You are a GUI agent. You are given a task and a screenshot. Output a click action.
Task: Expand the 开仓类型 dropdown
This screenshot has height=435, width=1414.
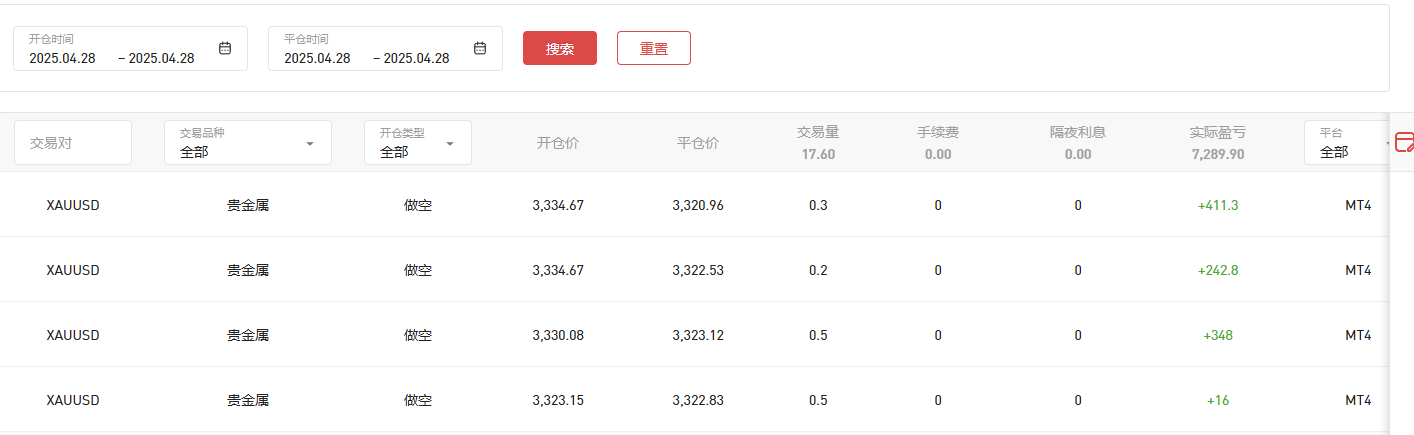[x=418, y=143]
